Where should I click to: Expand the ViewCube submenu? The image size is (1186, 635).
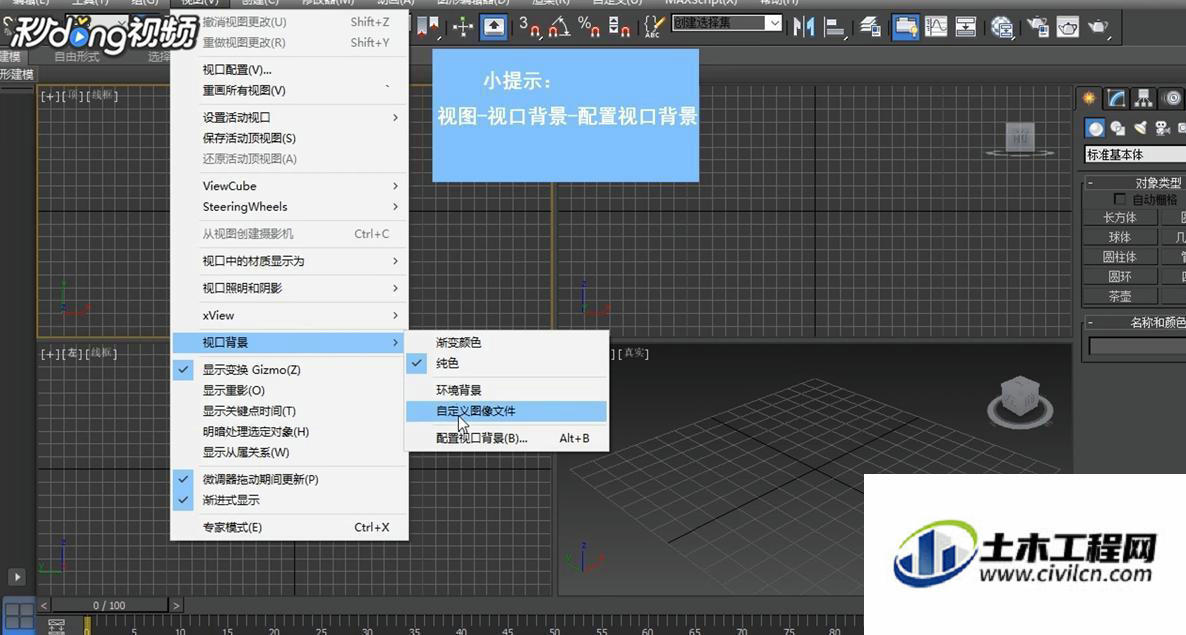click(x=290, y=186)
